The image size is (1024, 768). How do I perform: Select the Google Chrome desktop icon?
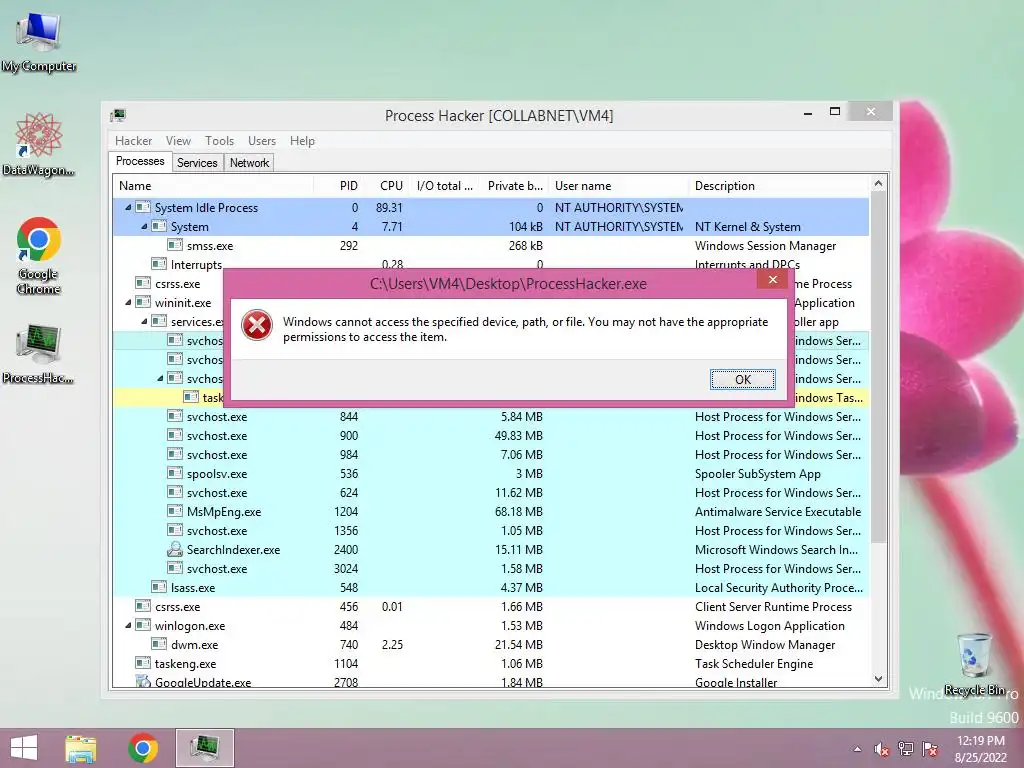click(x=39, y=255)
